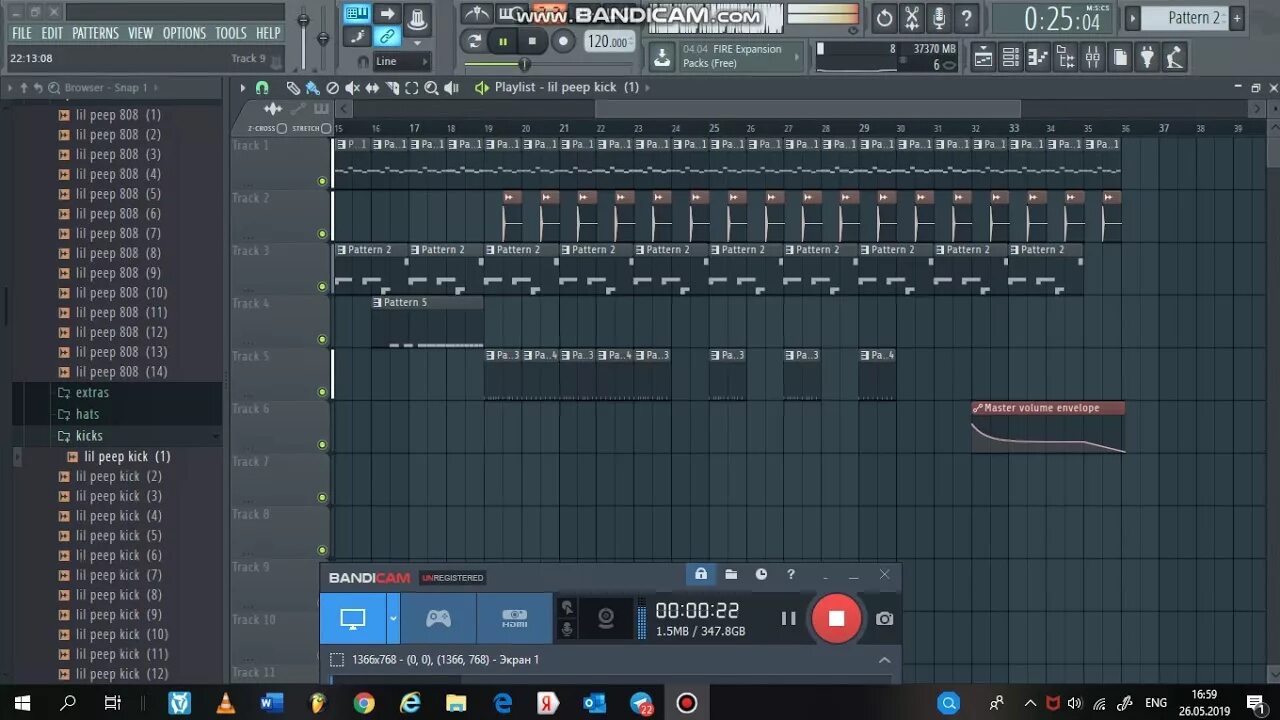Open the EDIT menu

point(52,33)
